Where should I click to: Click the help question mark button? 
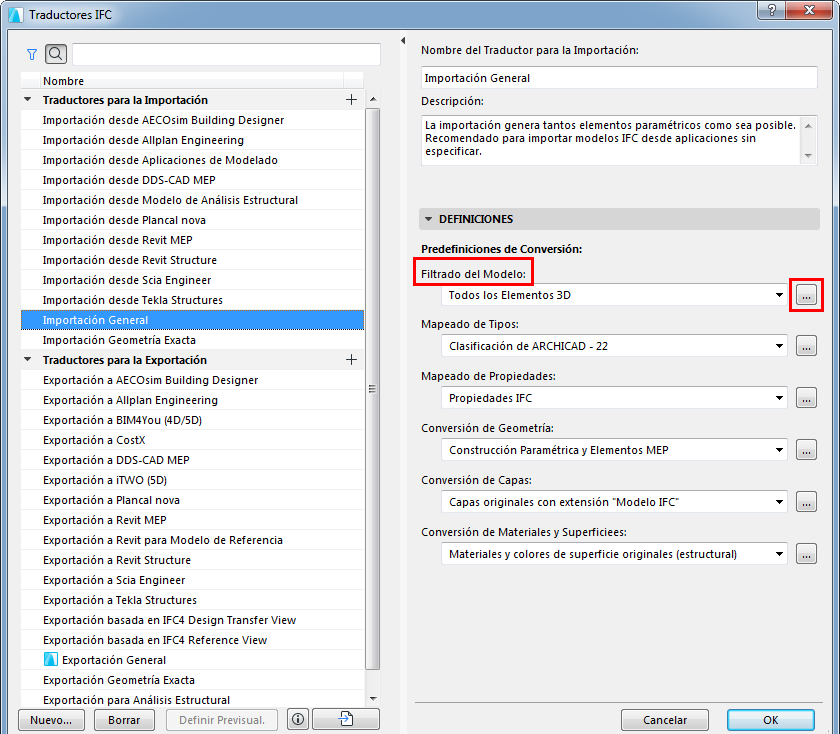[x=772, y=10]
